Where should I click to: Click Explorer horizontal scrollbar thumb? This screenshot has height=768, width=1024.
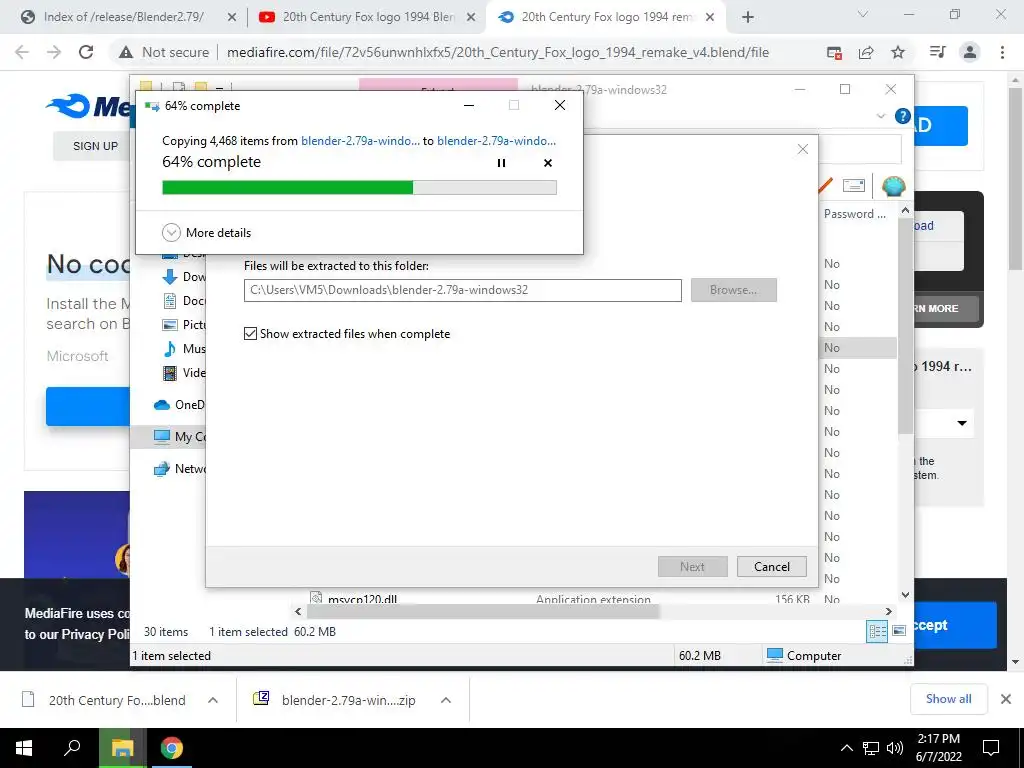coord(483,611)
